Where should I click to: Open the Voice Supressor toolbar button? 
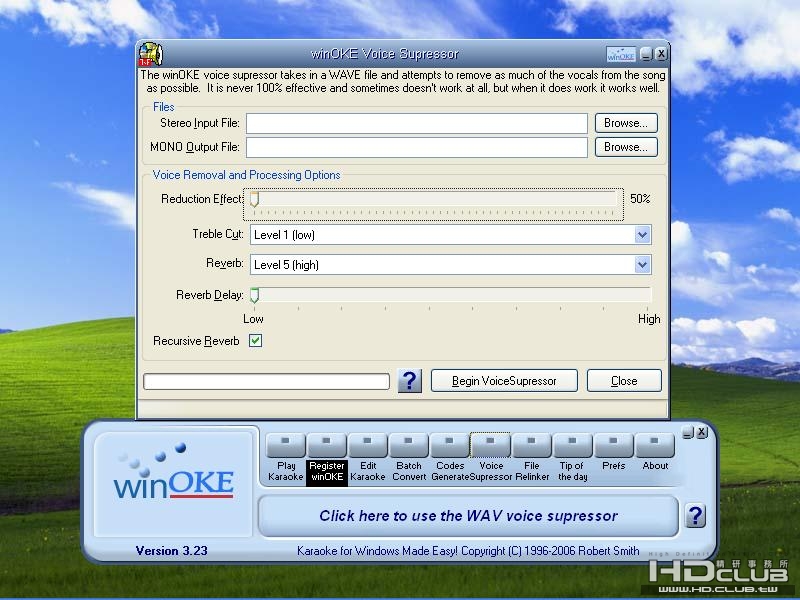pyautogui.click(x=490, y=445)
